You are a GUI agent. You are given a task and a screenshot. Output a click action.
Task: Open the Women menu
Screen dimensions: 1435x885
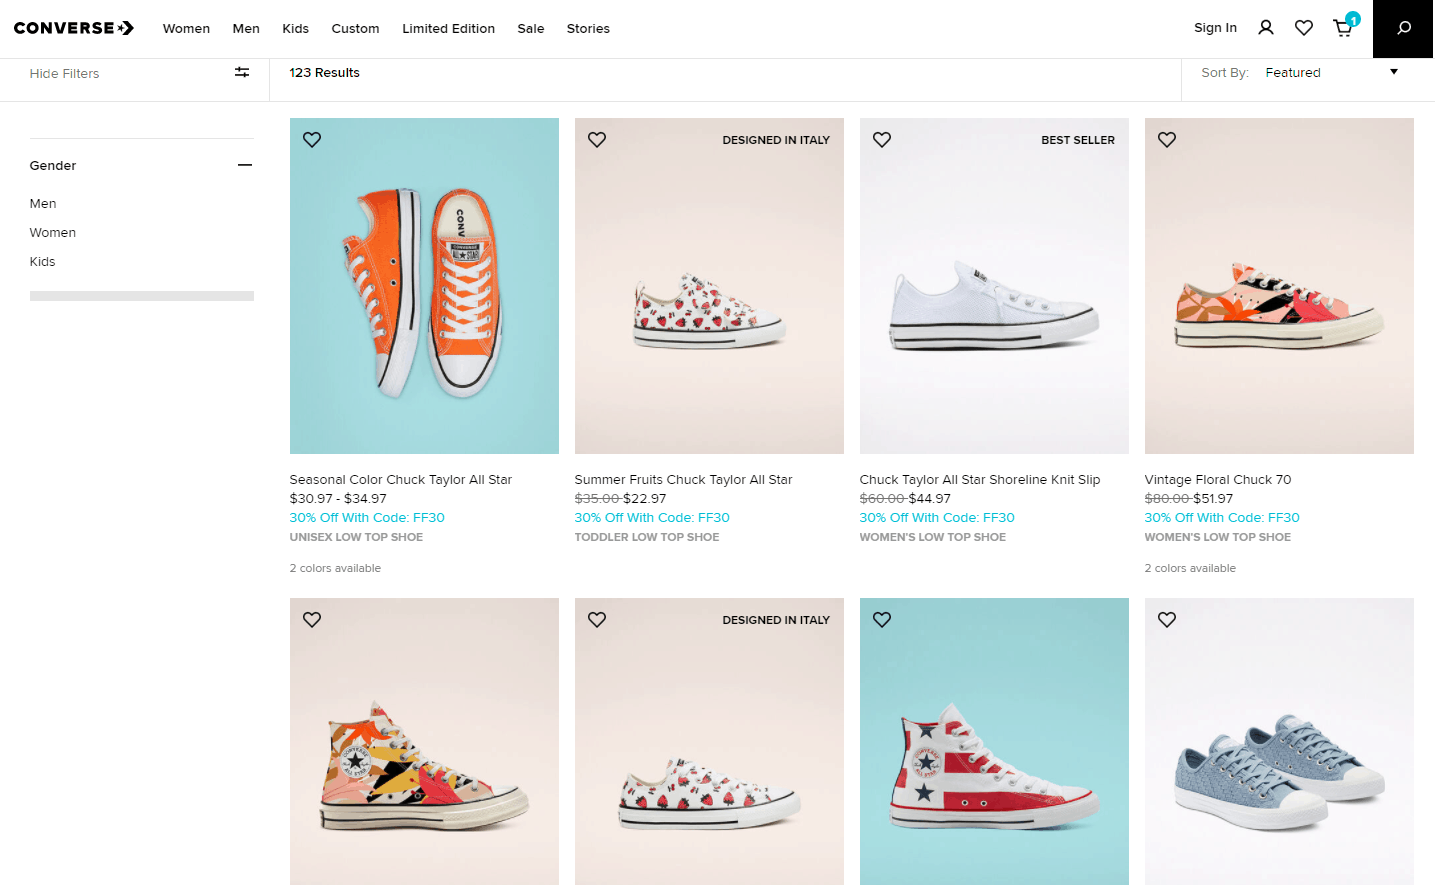click(186, 29)
